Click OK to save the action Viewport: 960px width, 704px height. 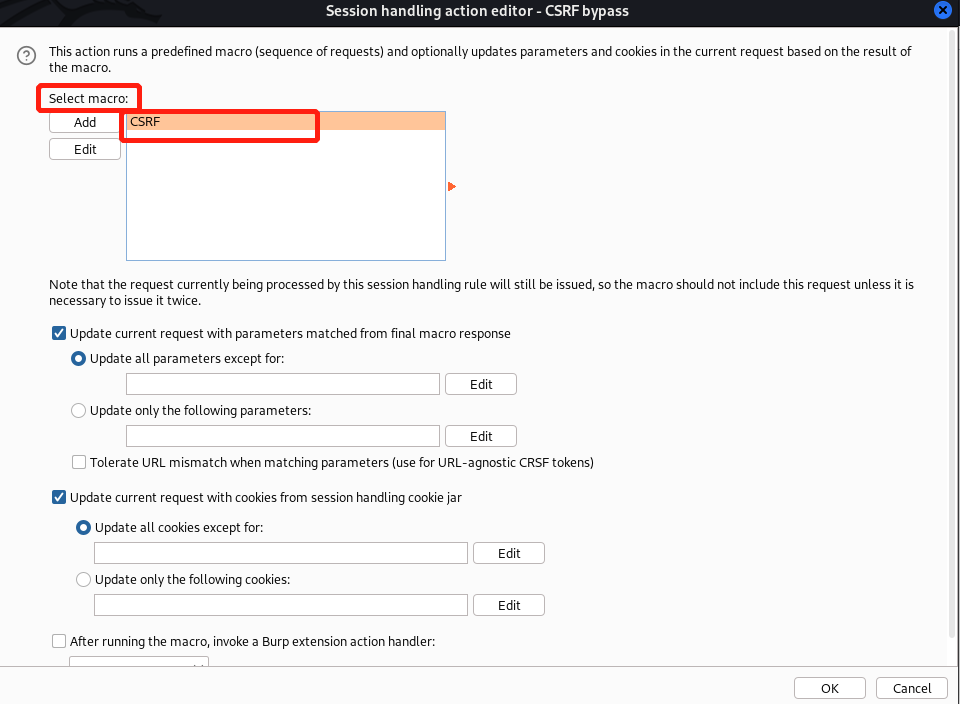830,688
